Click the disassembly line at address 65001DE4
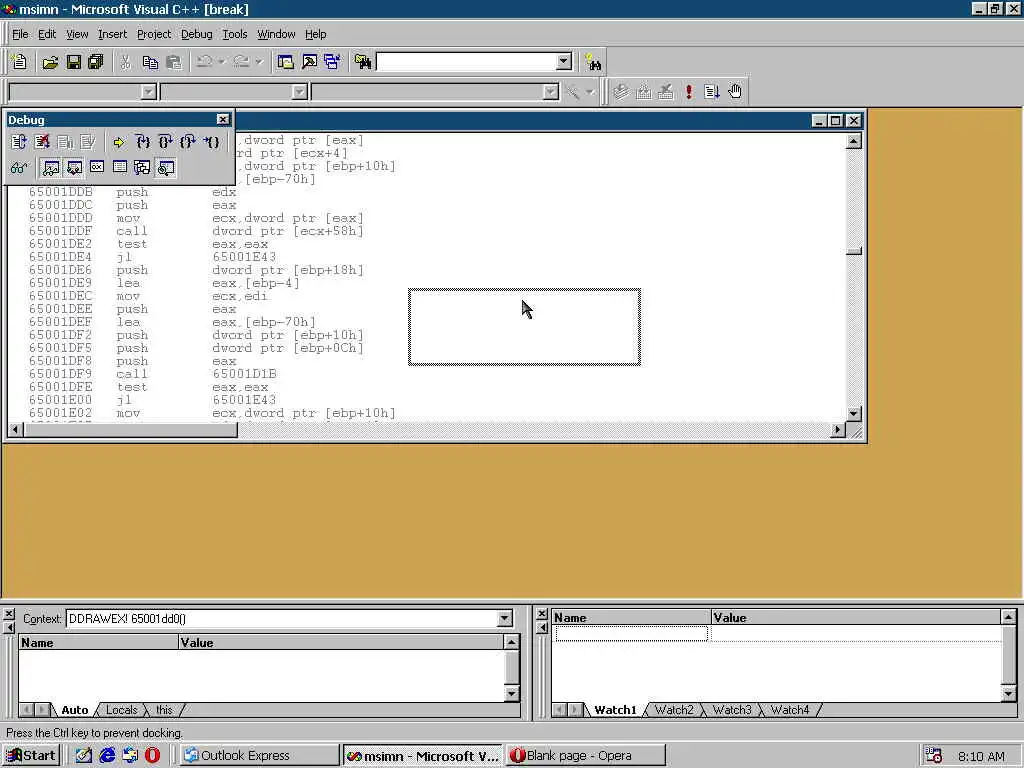This screenshot has height=768, width=1024. 152,257
